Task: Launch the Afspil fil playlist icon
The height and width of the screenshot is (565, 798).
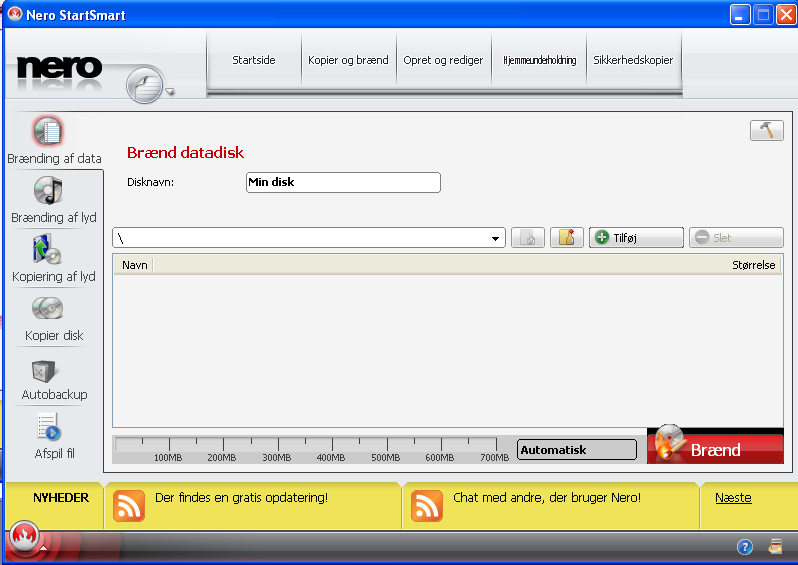Action: pyautogui.click(x=48, y=427)
